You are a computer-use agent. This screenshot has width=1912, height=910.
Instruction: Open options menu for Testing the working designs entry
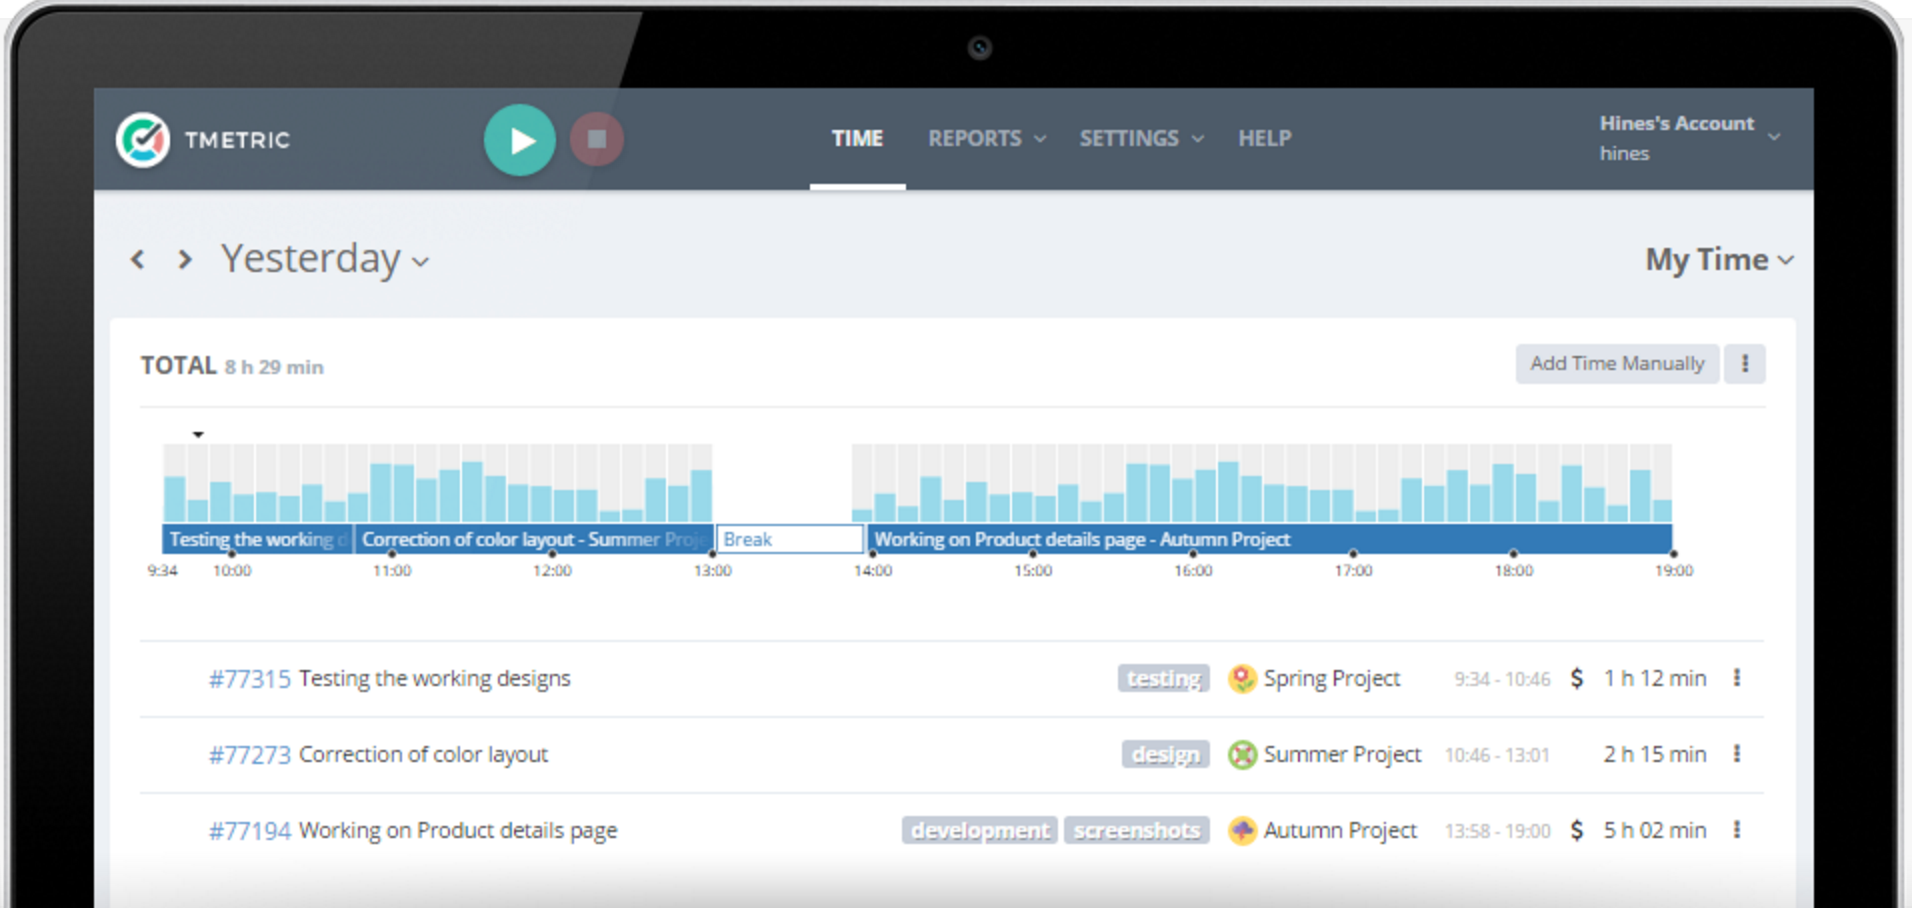click(1737, 678)
